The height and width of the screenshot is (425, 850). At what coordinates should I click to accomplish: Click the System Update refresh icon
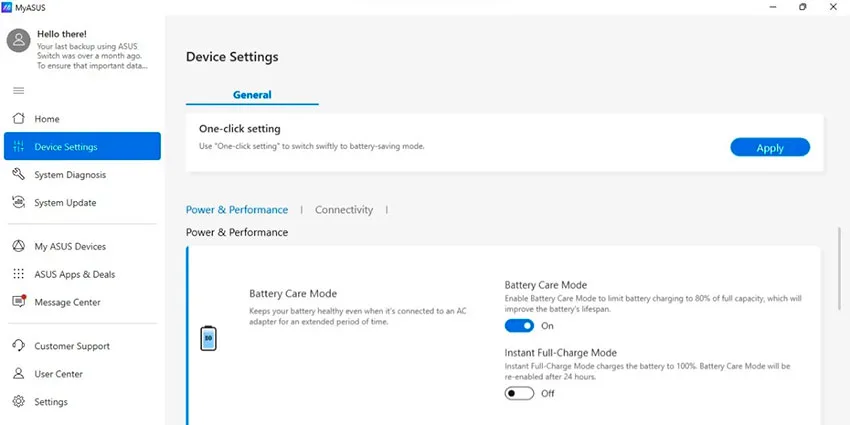coord(18,202)
